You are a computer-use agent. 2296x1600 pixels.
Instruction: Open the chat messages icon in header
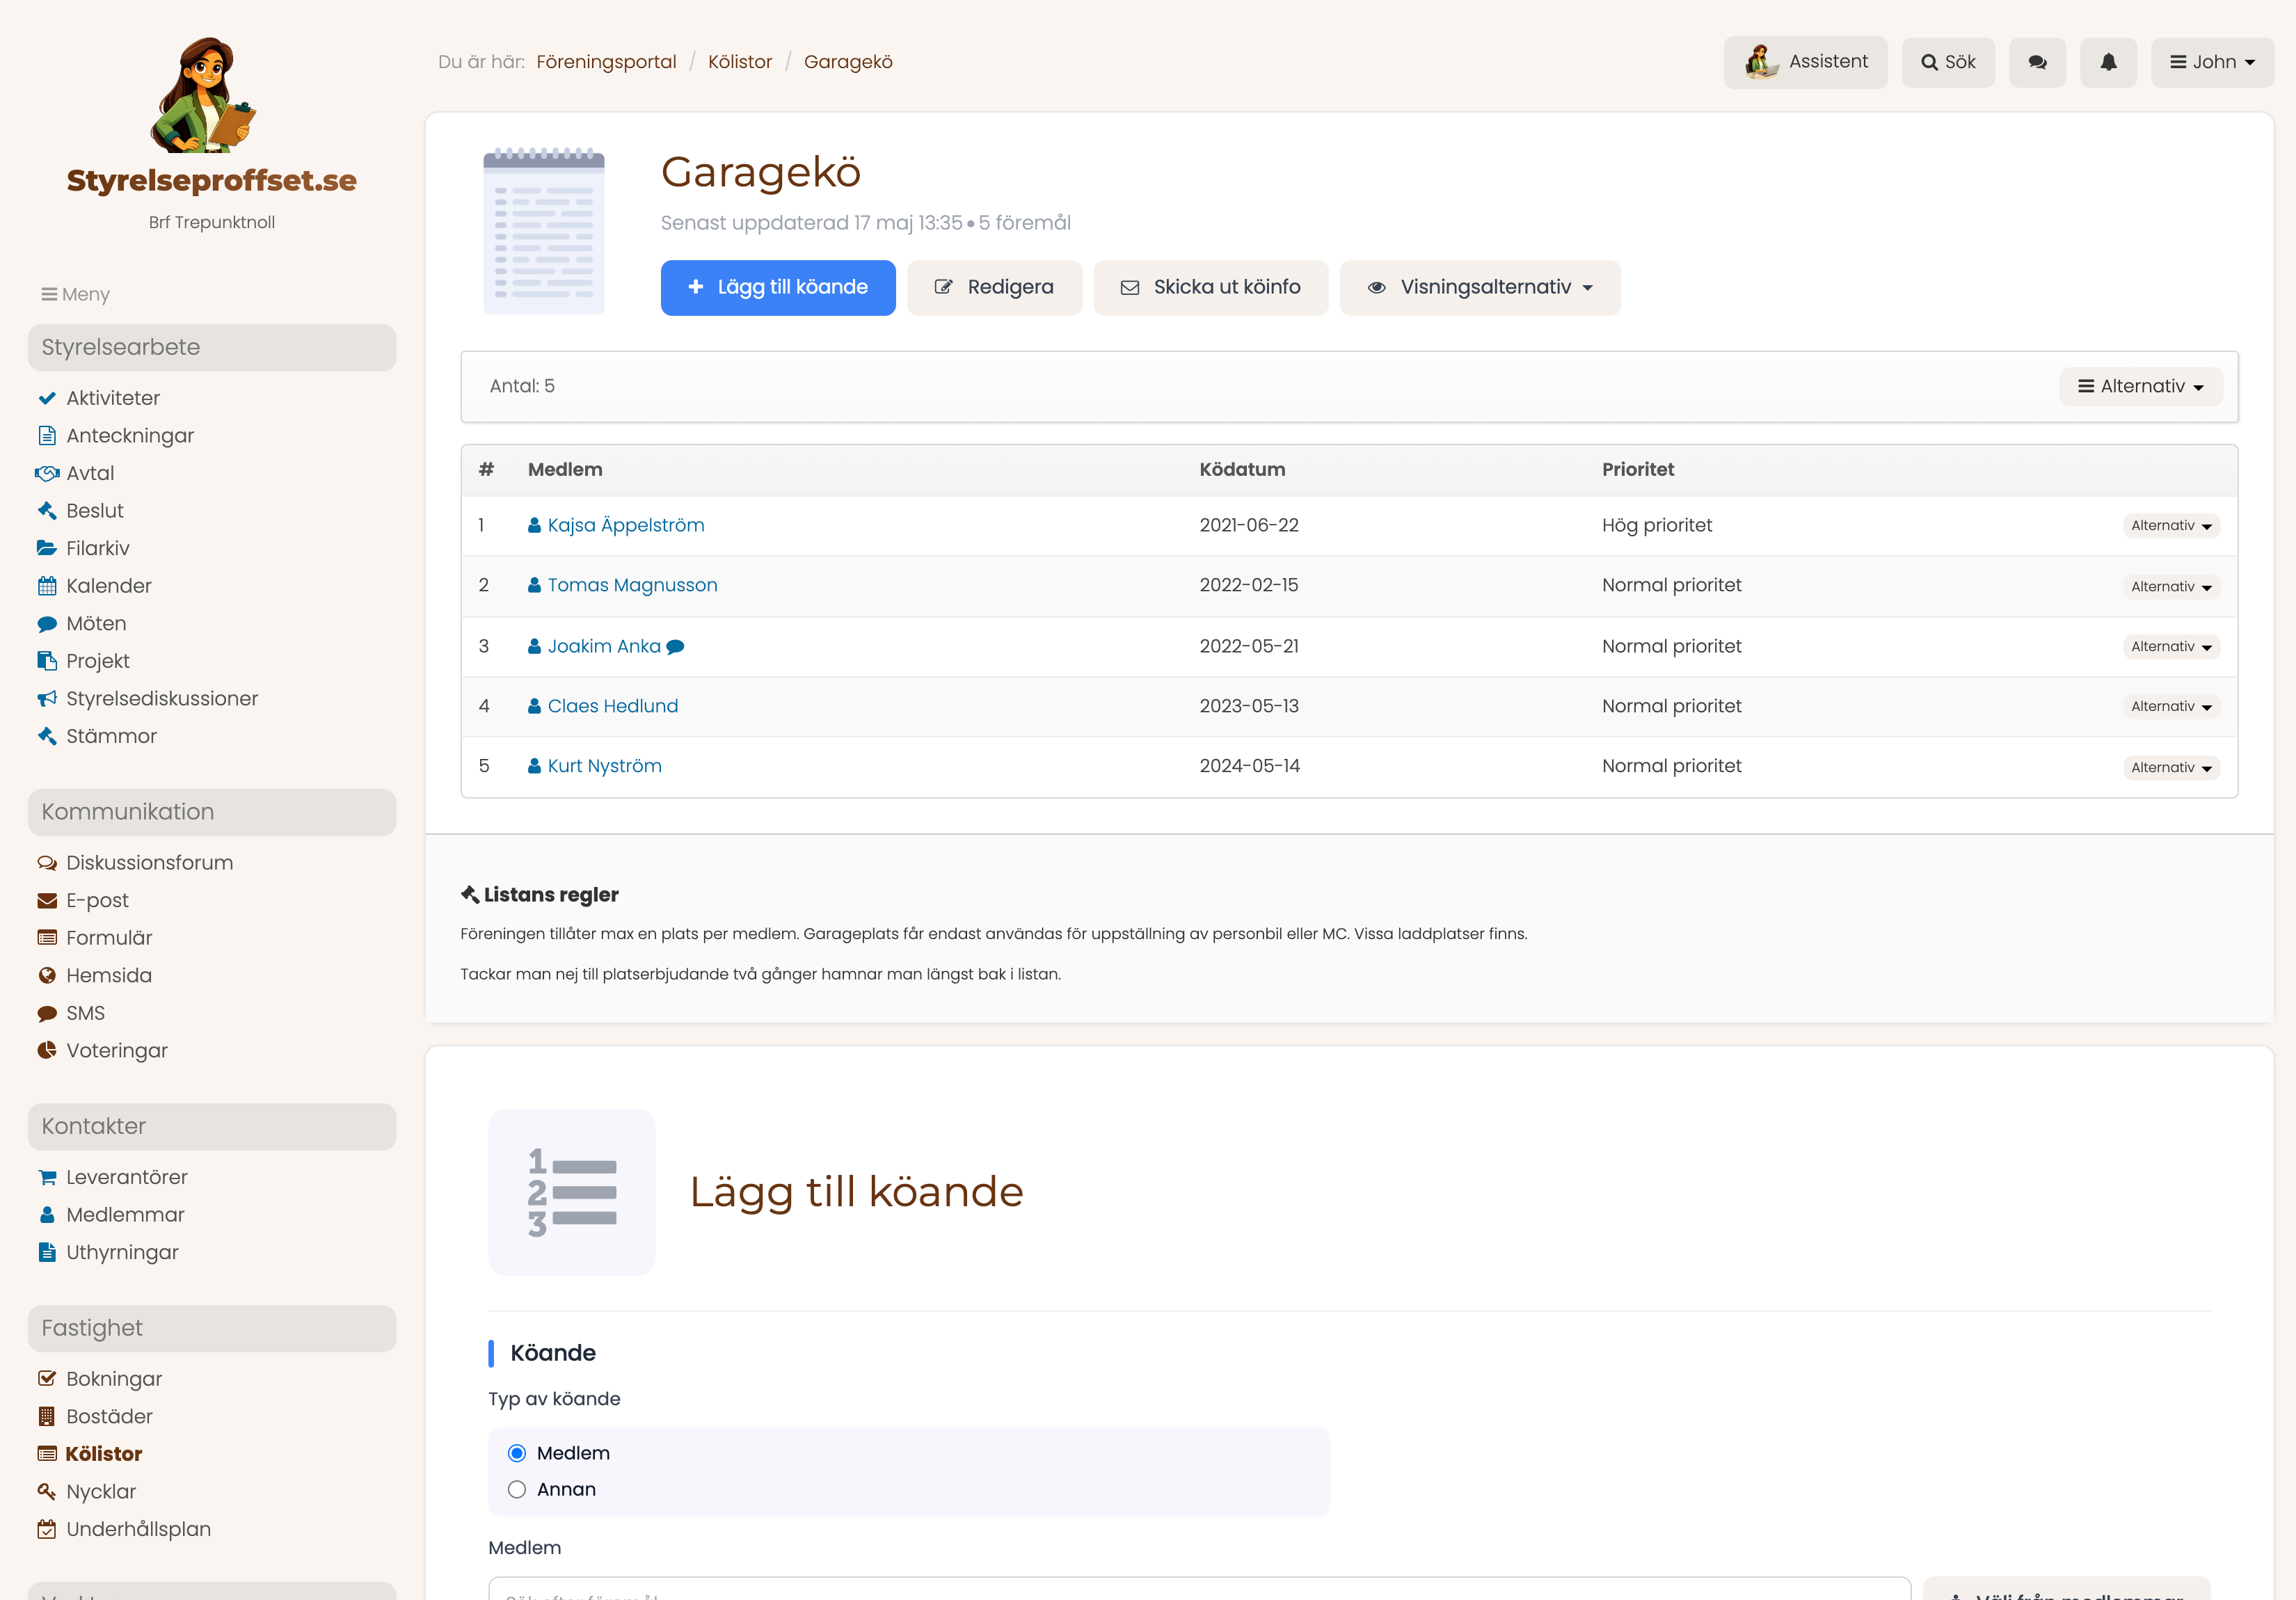[x=2037, y=62]
